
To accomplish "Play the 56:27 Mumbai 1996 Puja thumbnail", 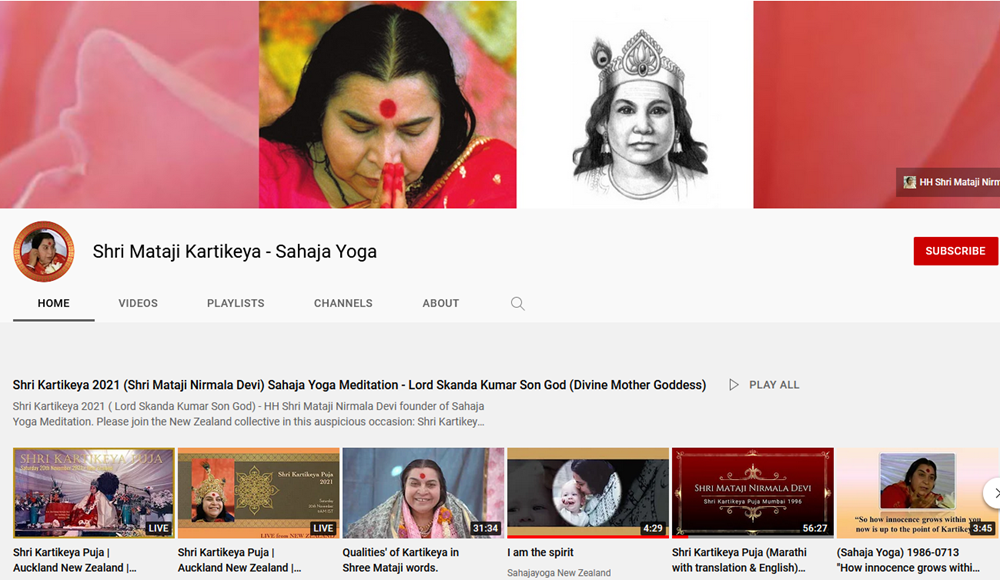I will click(752, 492).
